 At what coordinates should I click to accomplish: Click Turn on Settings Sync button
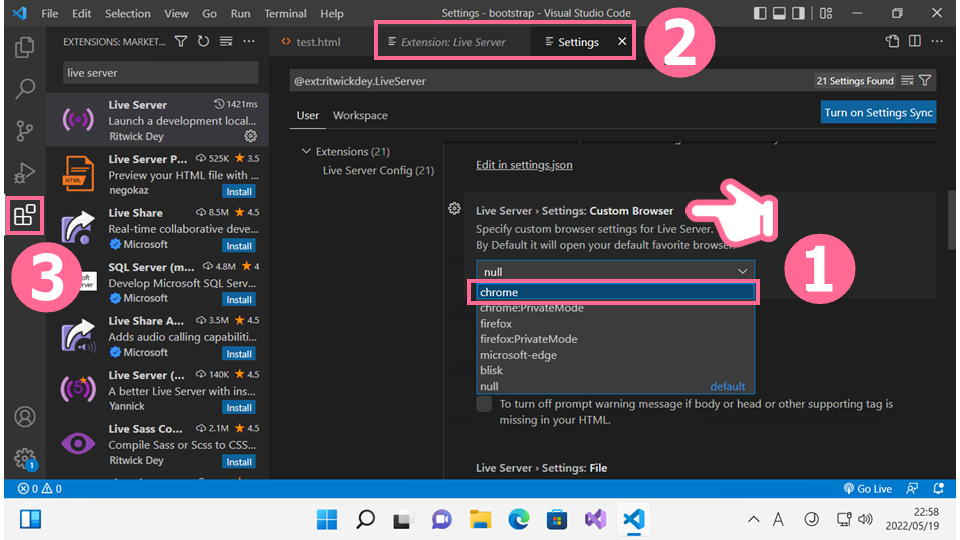click(x=878, y=113)
